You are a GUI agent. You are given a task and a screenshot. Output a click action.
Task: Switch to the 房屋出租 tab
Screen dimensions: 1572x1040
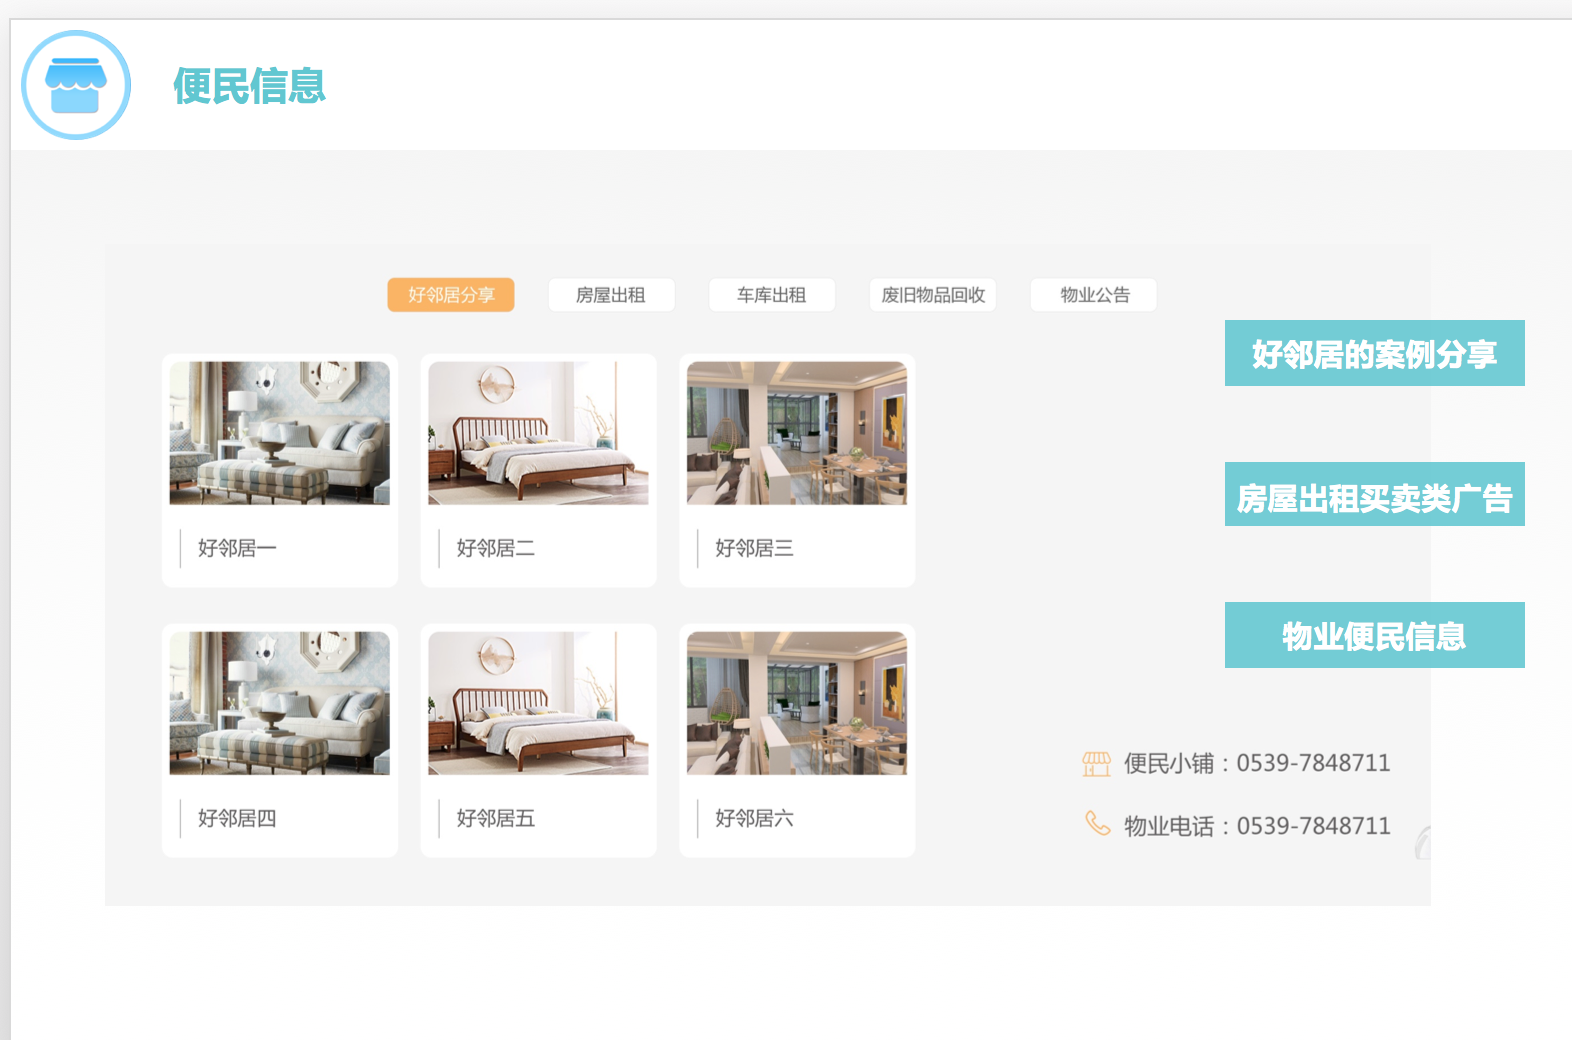[x=611, y=295]
